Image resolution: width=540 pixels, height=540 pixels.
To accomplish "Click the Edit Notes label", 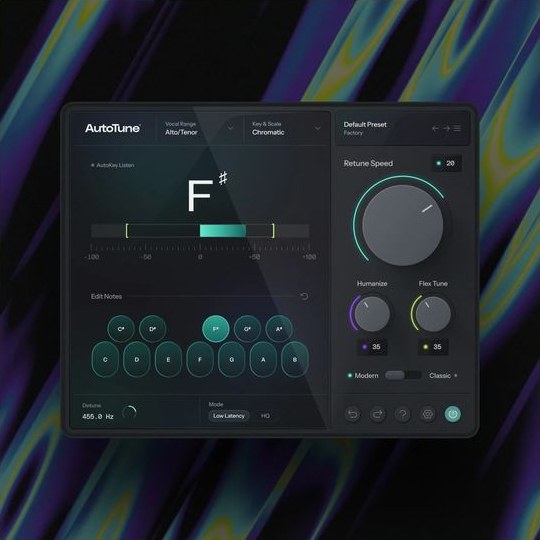I will pyautogui.click(x=106, y=297).
